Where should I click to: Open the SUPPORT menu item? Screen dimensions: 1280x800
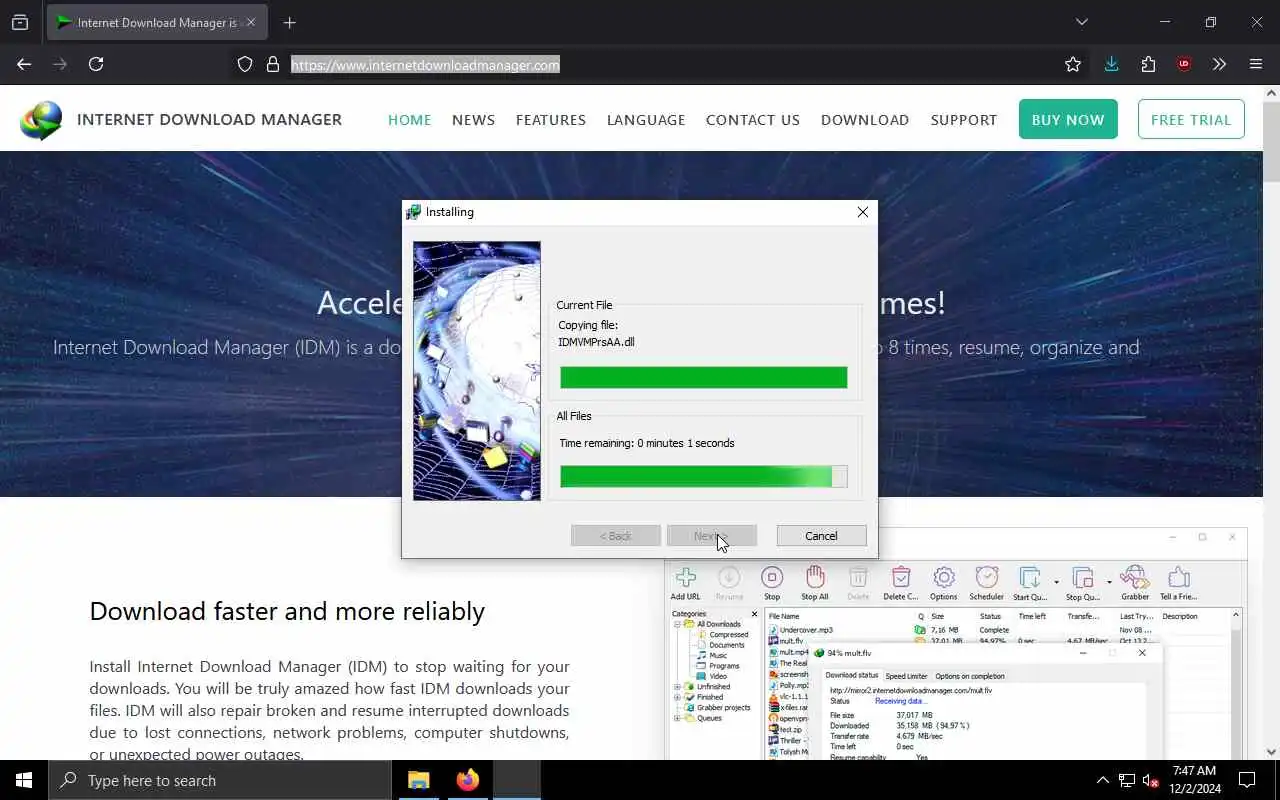[x=964, y=119]
